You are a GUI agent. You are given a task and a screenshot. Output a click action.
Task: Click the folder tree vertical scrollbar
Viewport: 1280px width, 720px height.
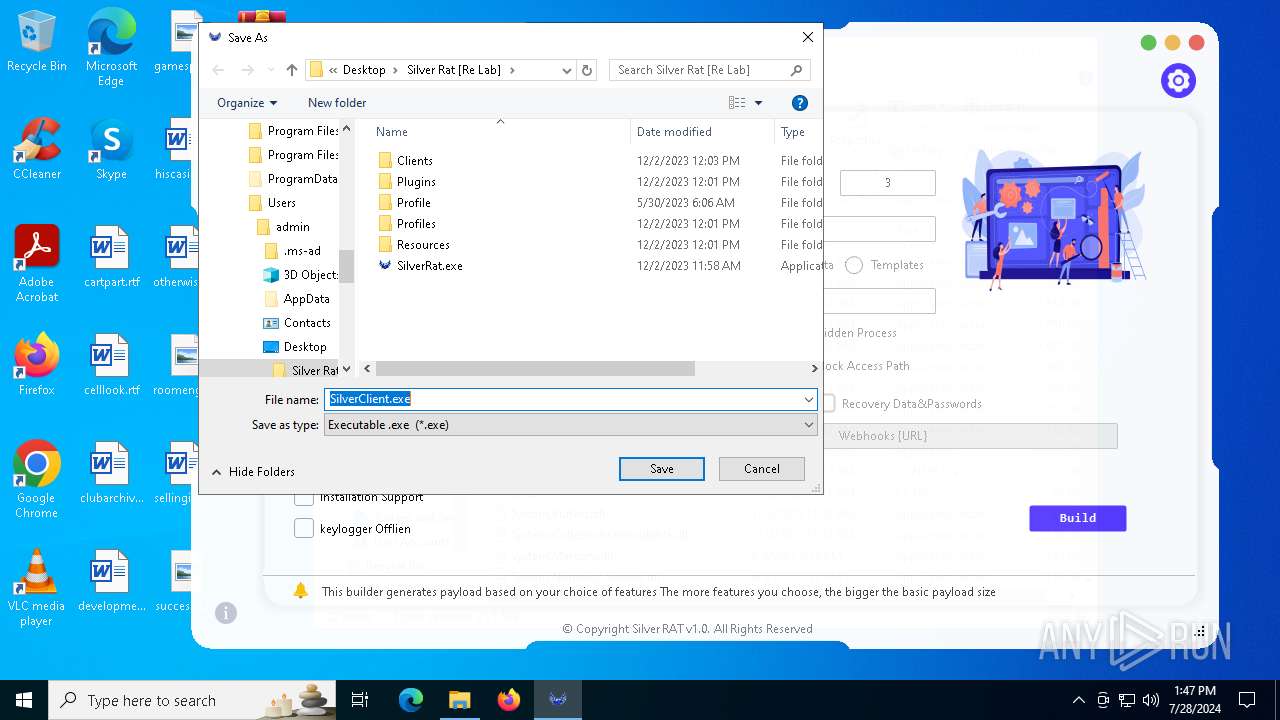tap(346, 265)
